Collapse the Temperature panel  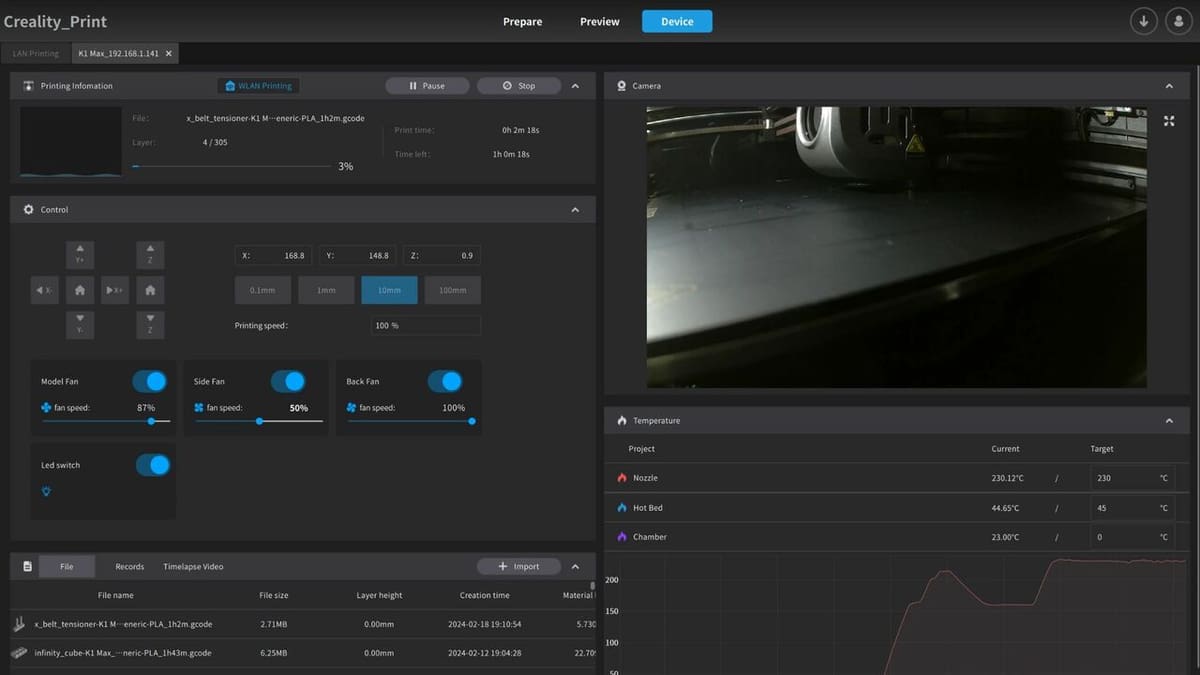(x=1169, y=421)
